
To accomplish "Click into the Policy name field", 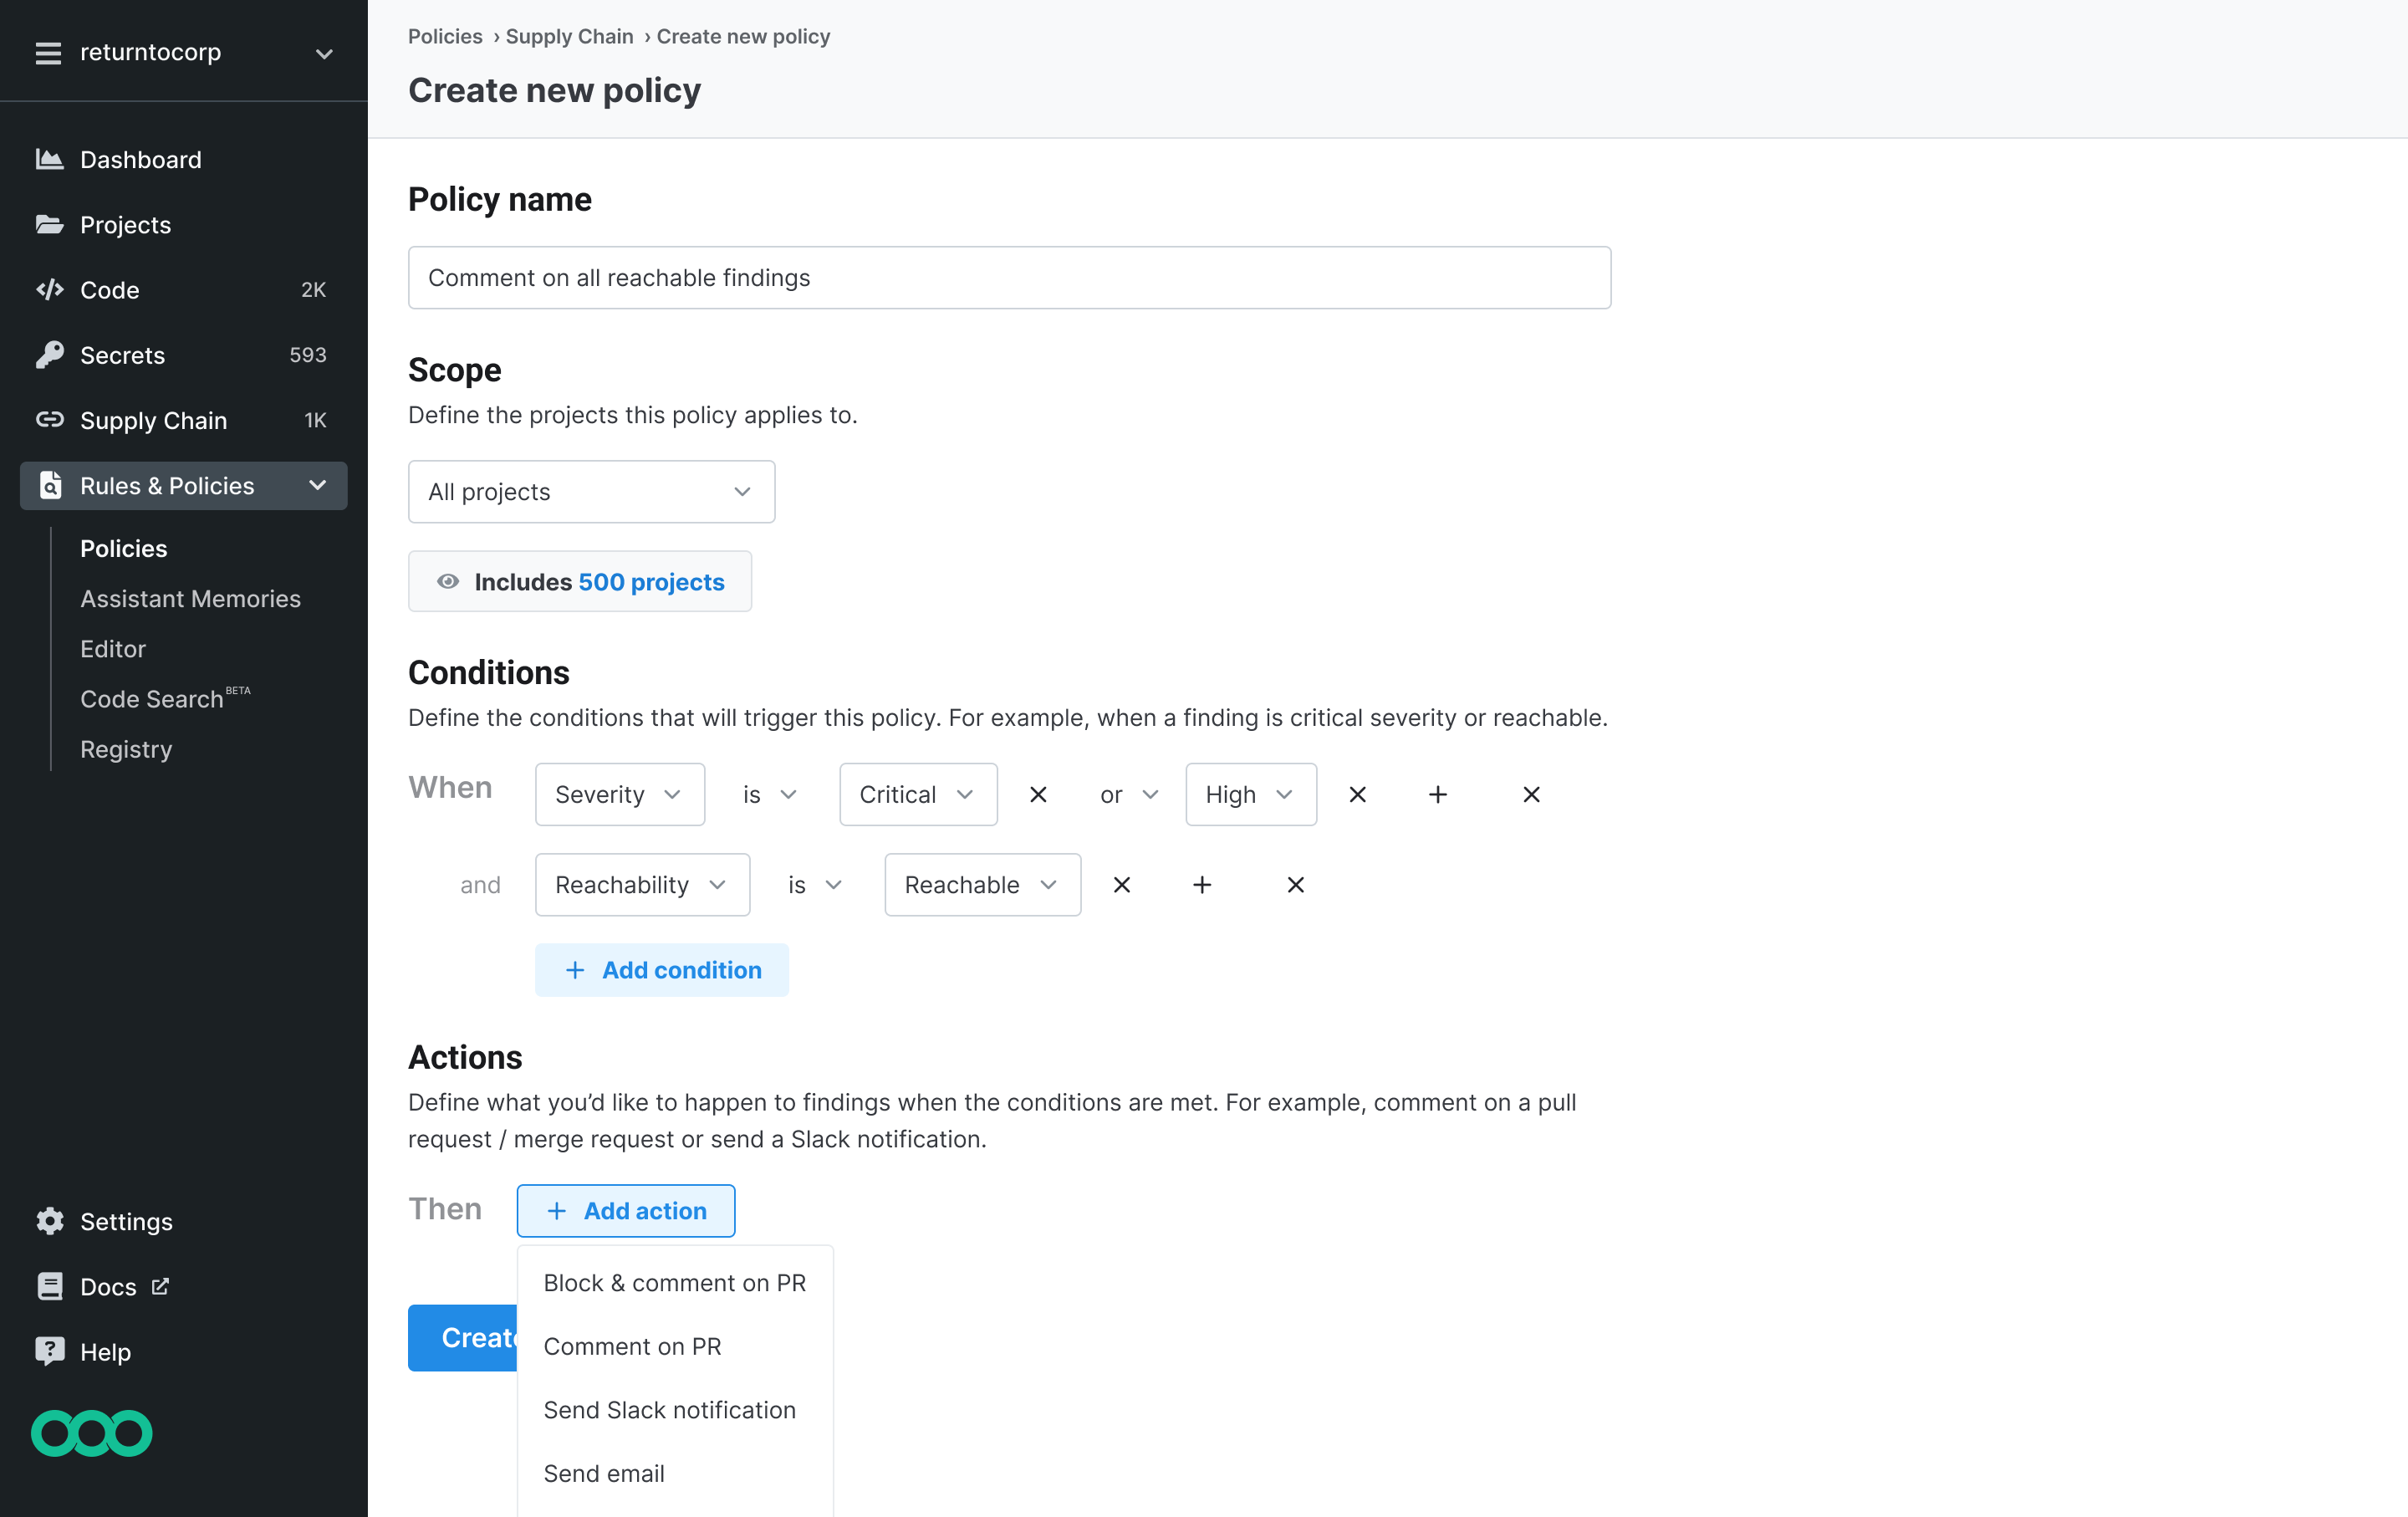I will click(1008, 278).
